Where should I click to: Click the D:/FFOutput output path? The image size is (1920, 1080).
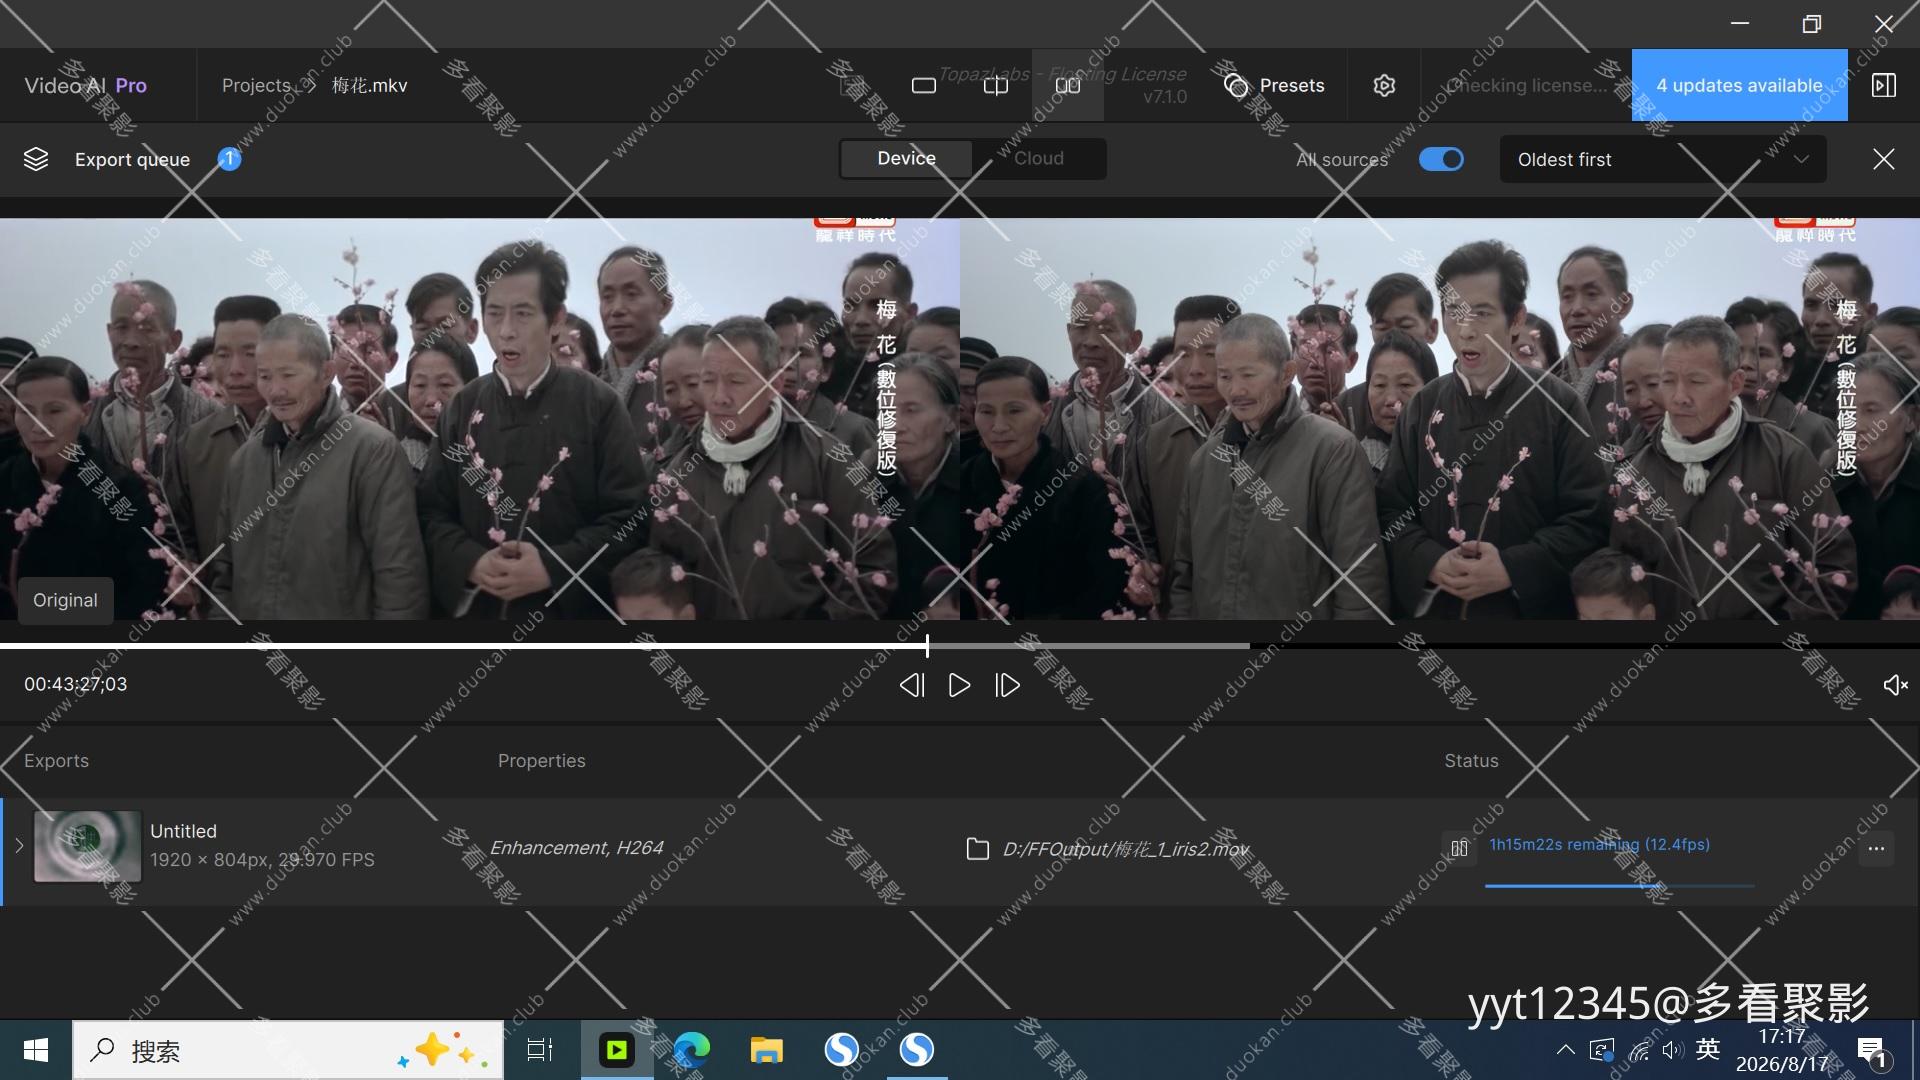coord(1126,849)
